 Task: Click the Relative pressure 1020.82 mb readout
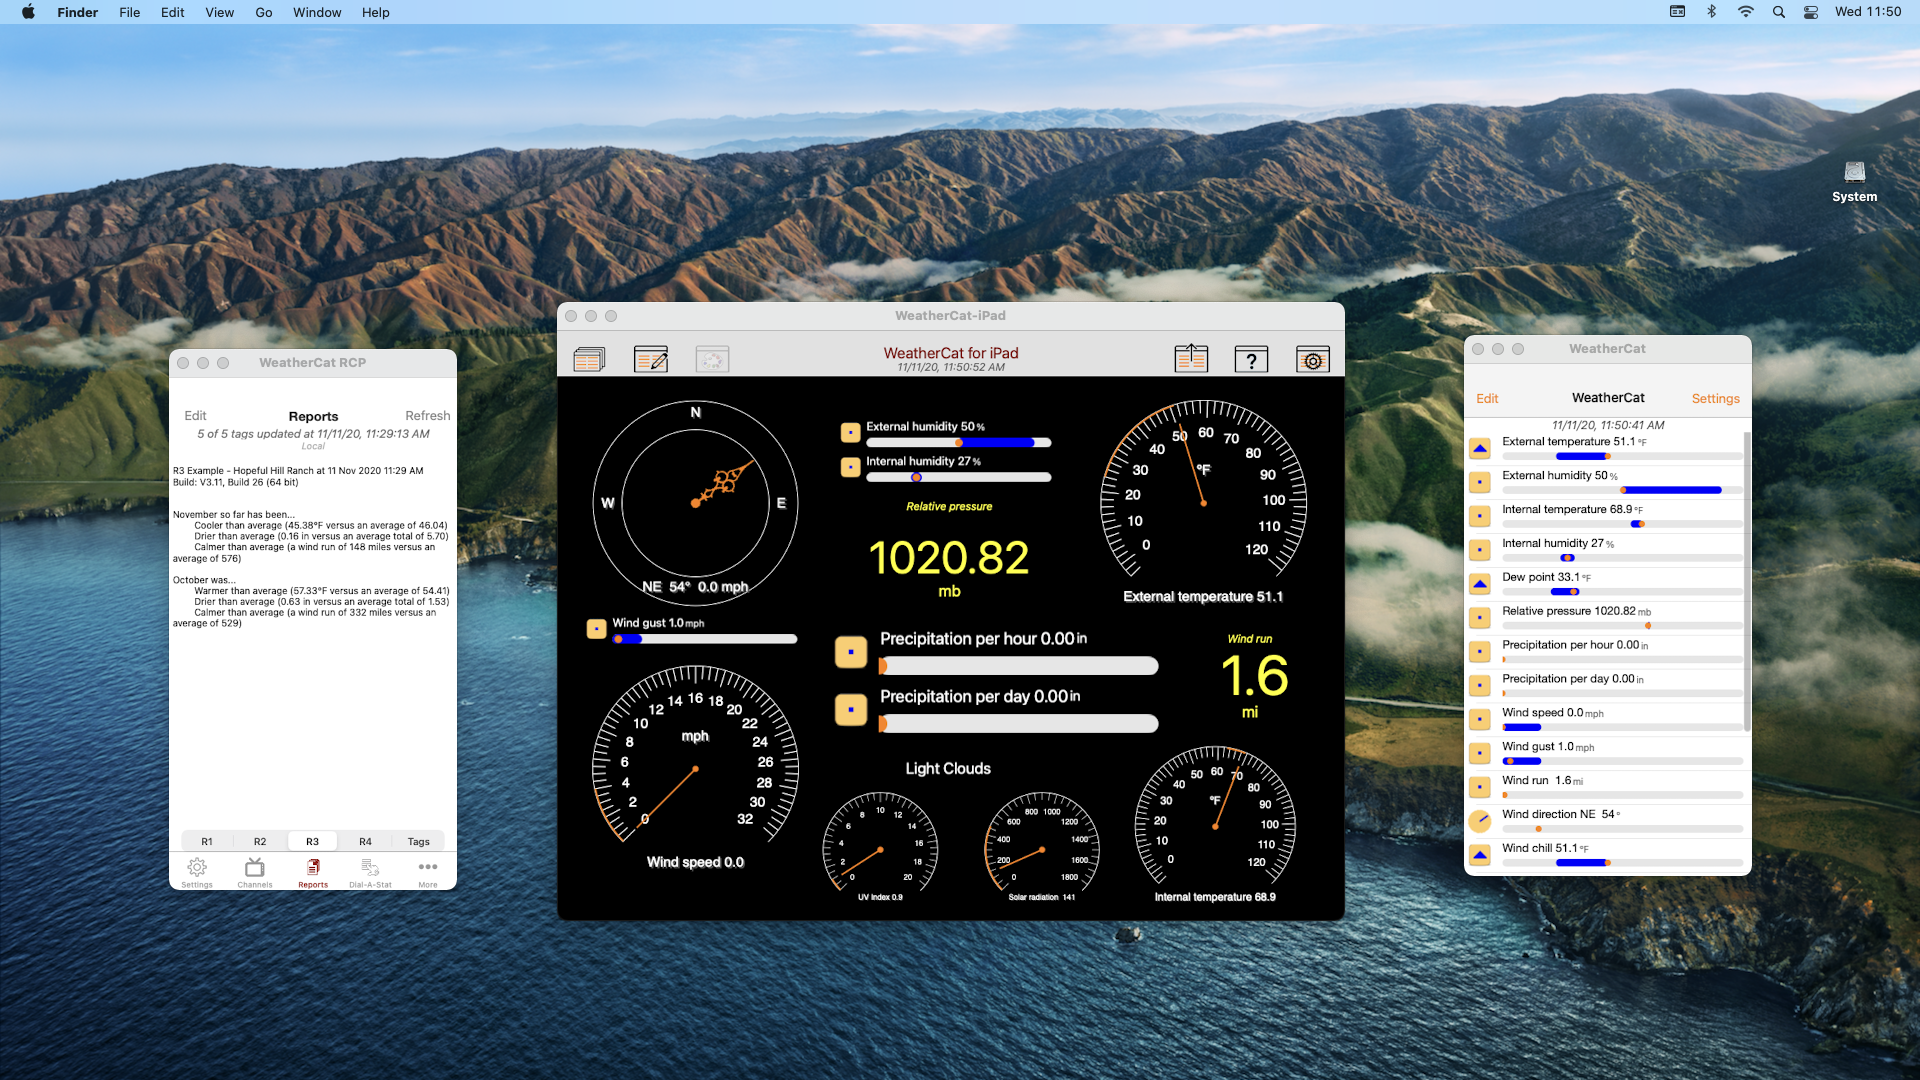(x=949, y=558)
